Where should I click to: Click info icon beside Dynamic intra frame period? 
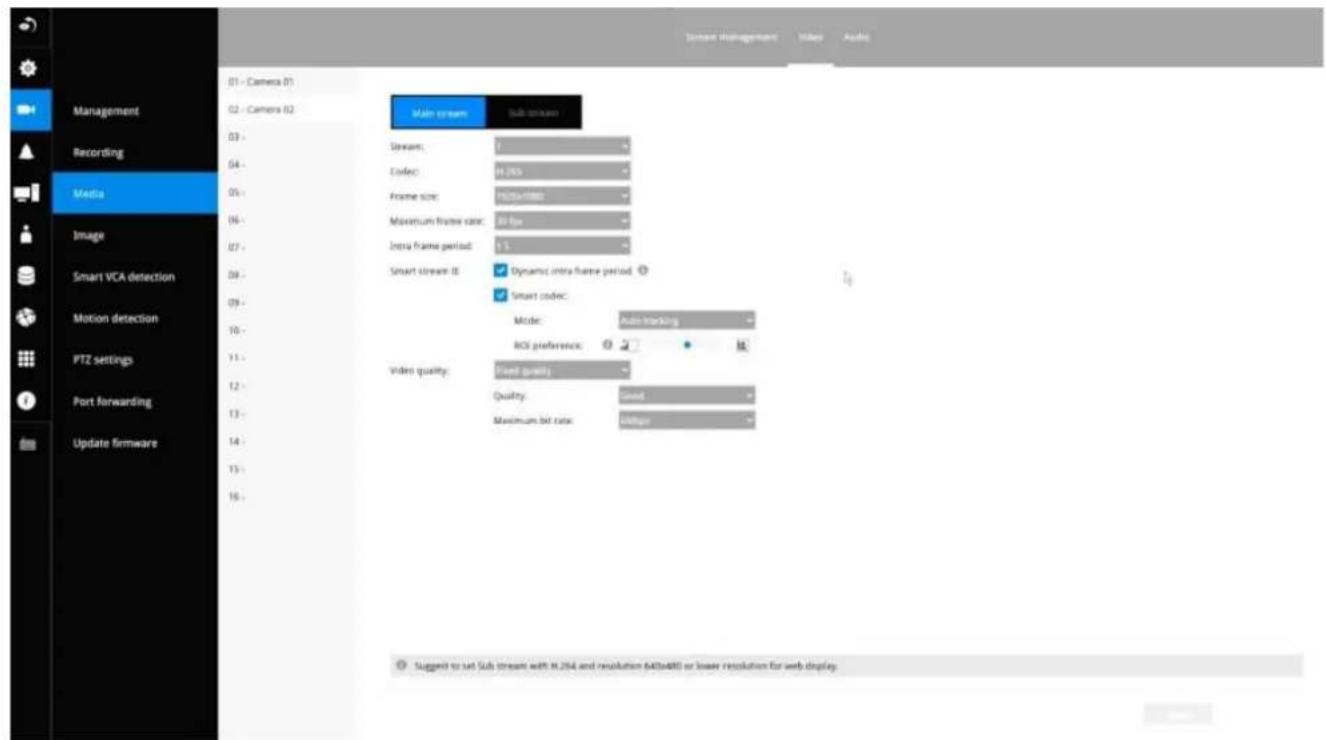[x=643, y=270]
